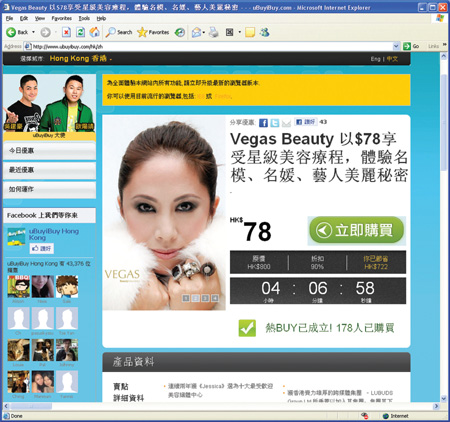Open 今日優惠 sidebar menu item
Viewport: 450px width, 422px height.
click(x=49, y=151)
